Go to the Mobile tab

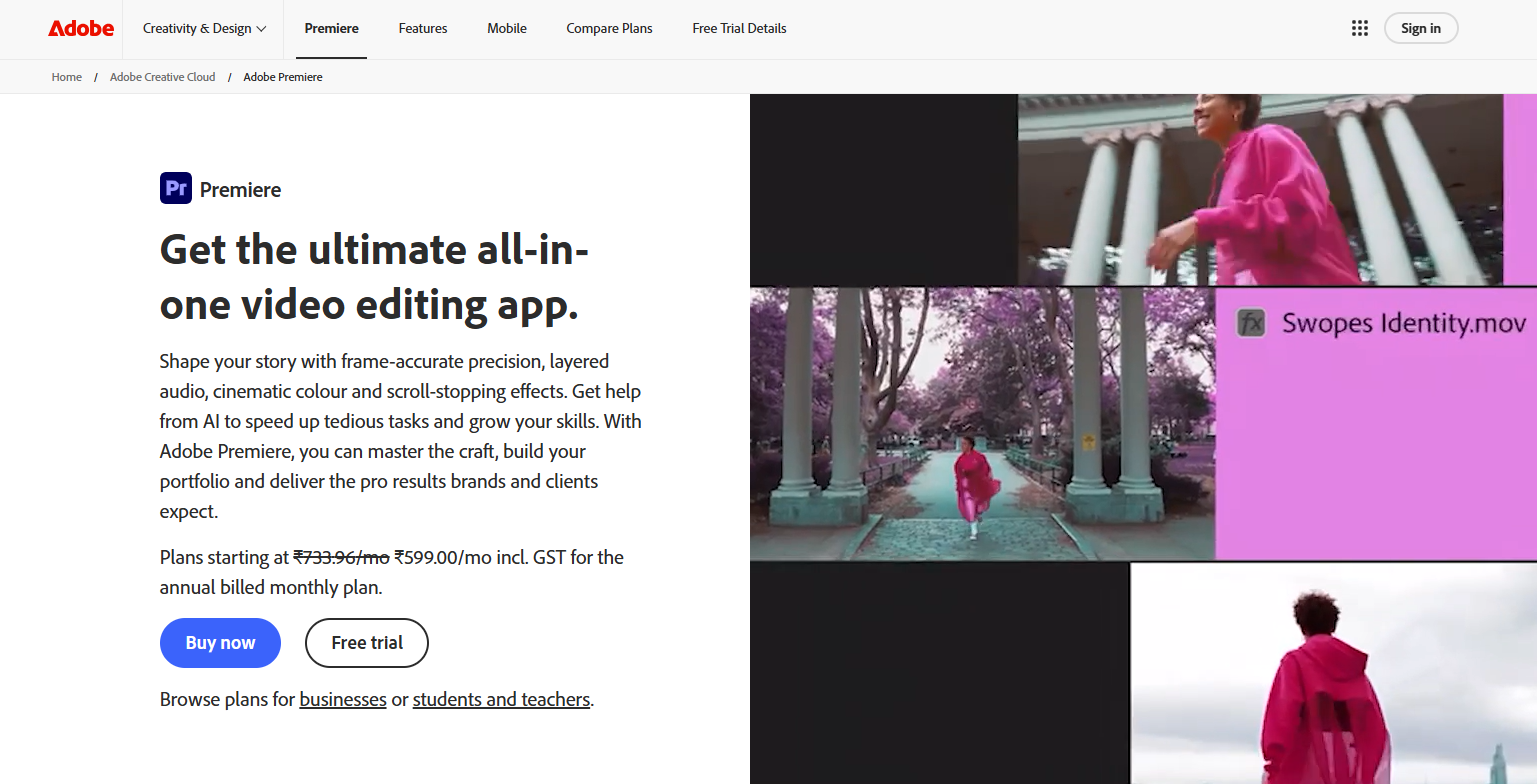click(507, 28)
